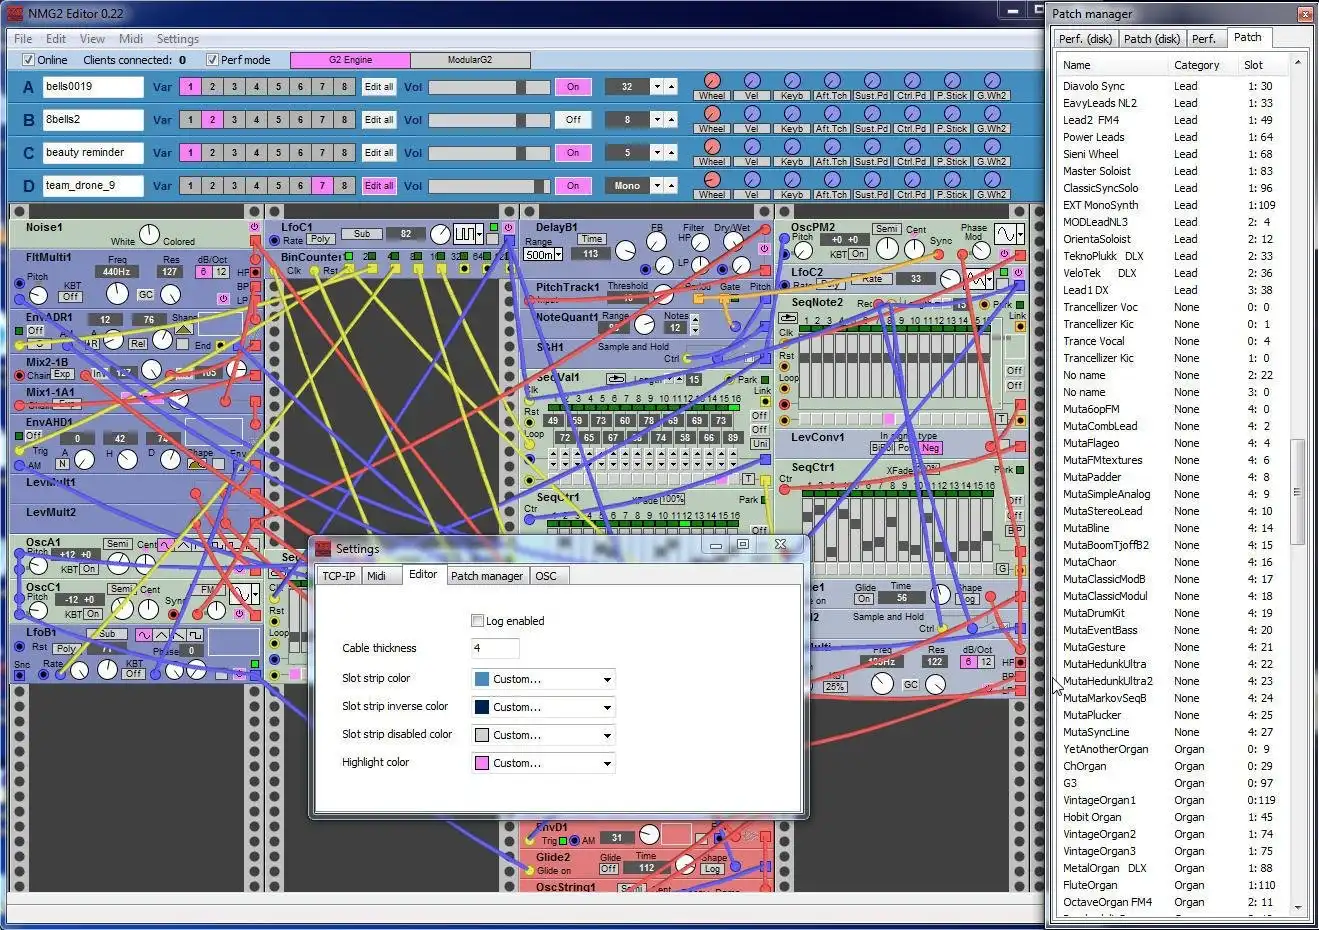Click the Sust.Pd knob in slot C
Screen dimensions: 1319x930
[x=872, y=147]
